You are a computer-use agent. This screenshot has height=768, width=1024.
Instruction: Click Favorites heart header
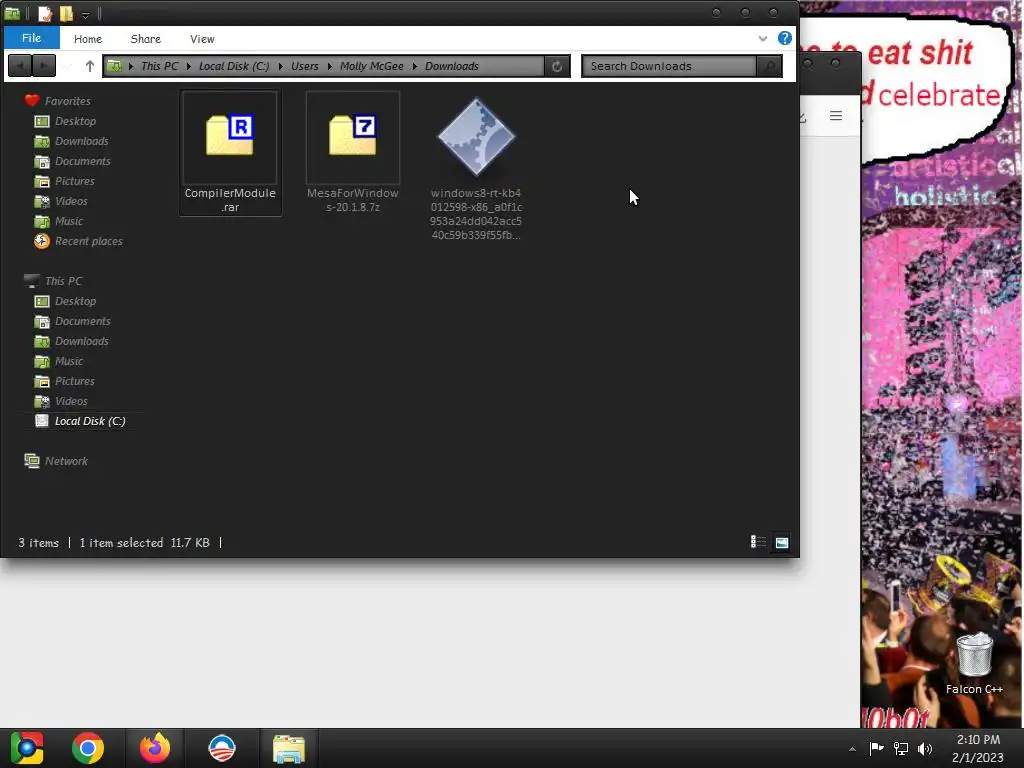click(58, 101)
